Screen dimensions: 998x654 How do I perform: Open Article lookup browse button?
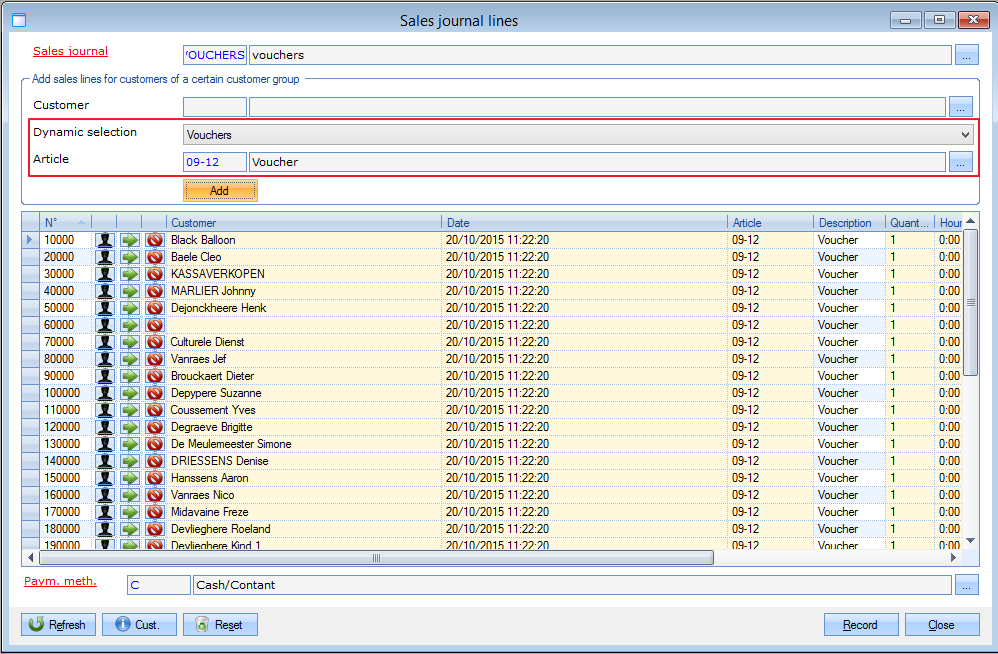click(x=960, y=161)
